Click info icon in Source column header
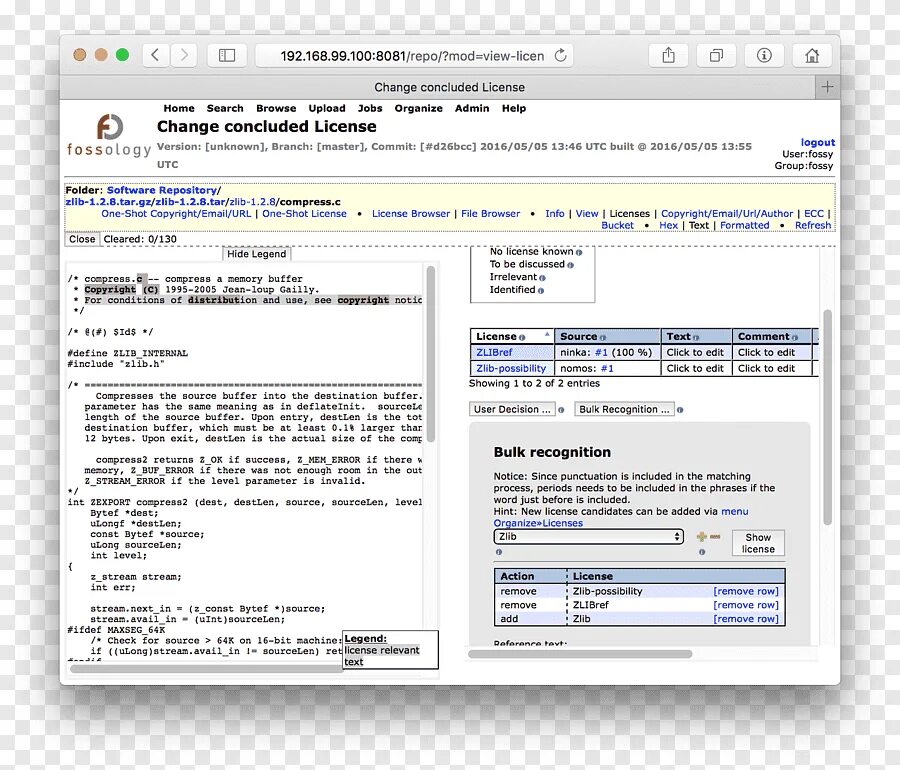This screenshot has height=770, width=900. (603, 337)
